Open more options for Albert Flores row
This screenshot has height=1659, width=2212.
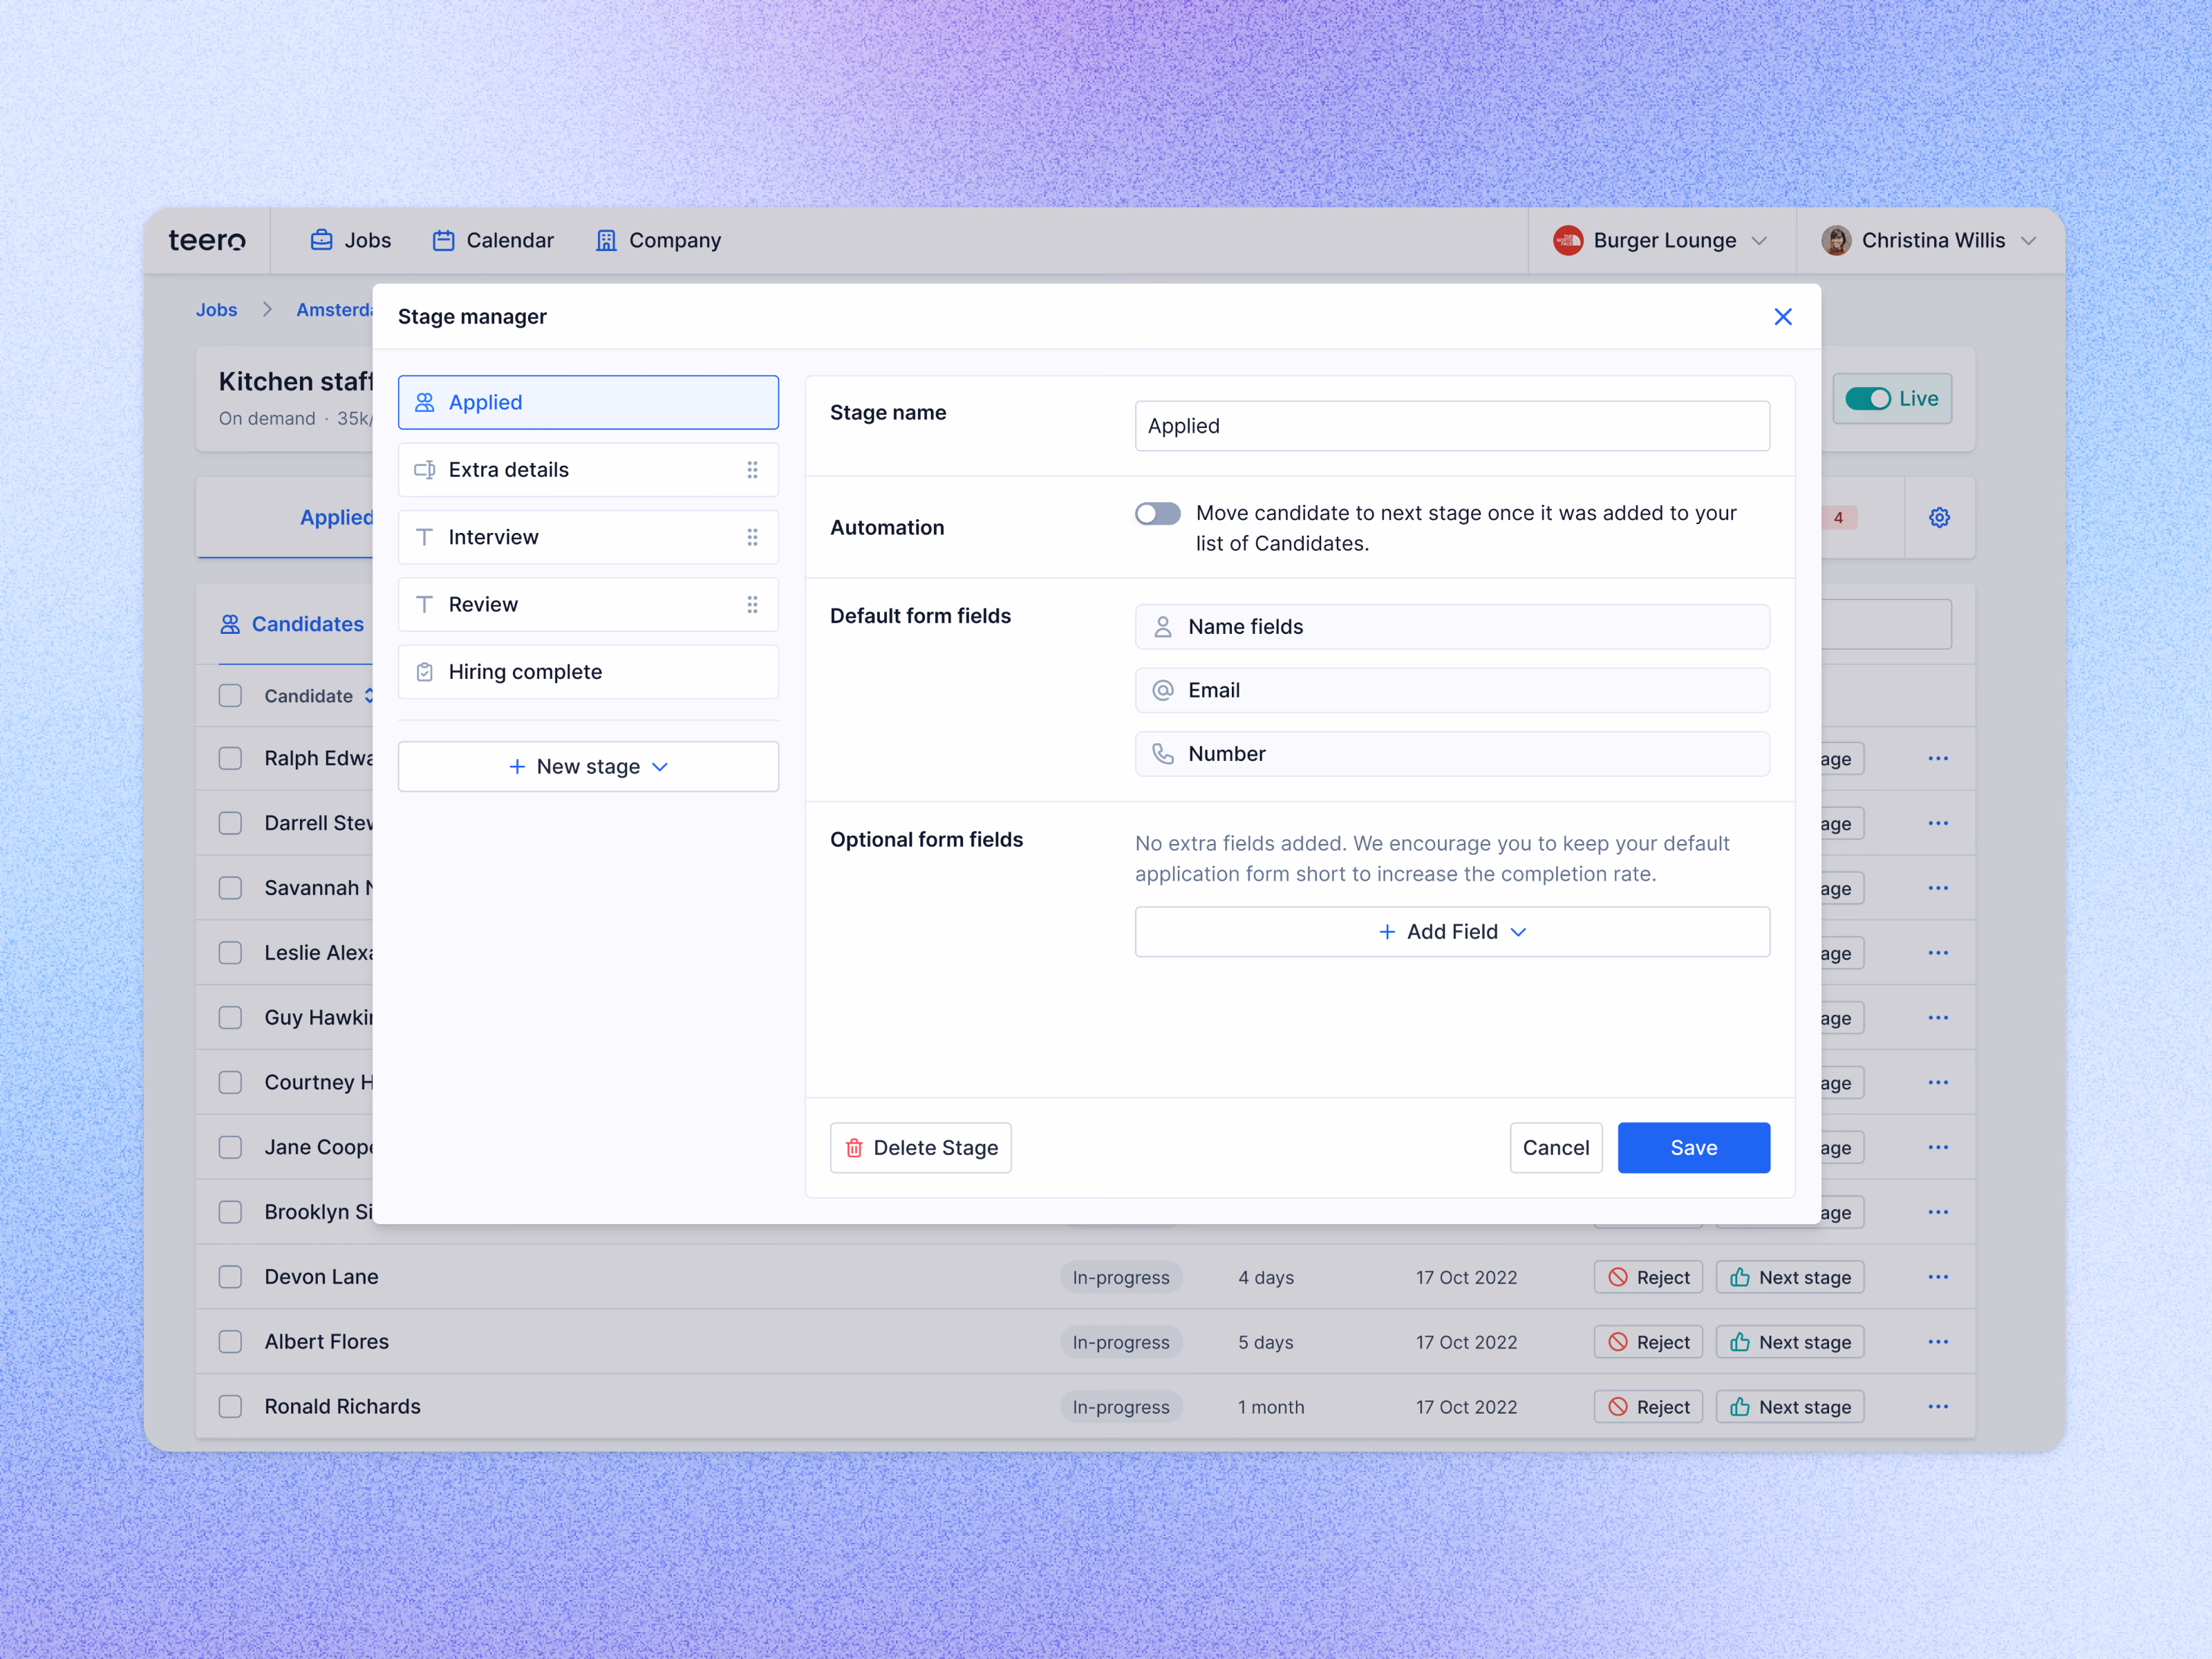(1938, 1342)
